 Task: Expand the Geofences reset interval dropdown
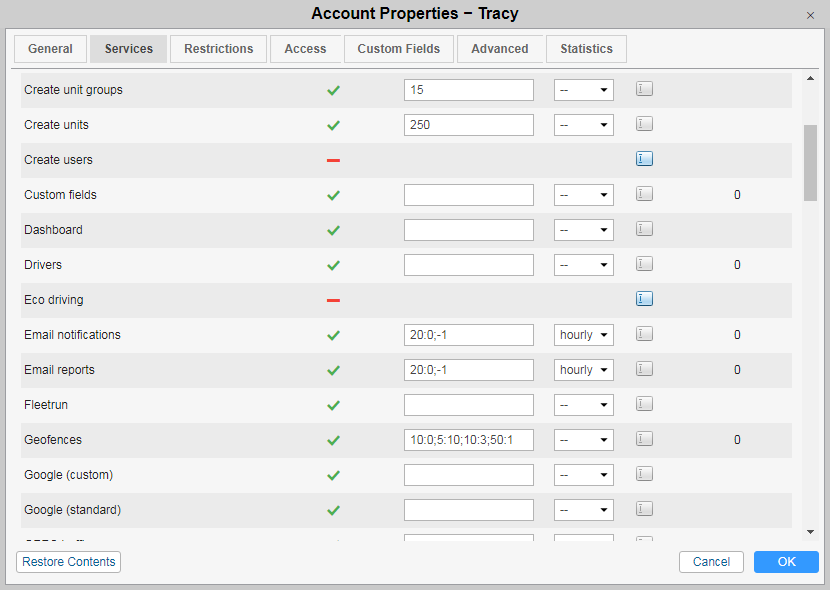click(x=584, y=440)
